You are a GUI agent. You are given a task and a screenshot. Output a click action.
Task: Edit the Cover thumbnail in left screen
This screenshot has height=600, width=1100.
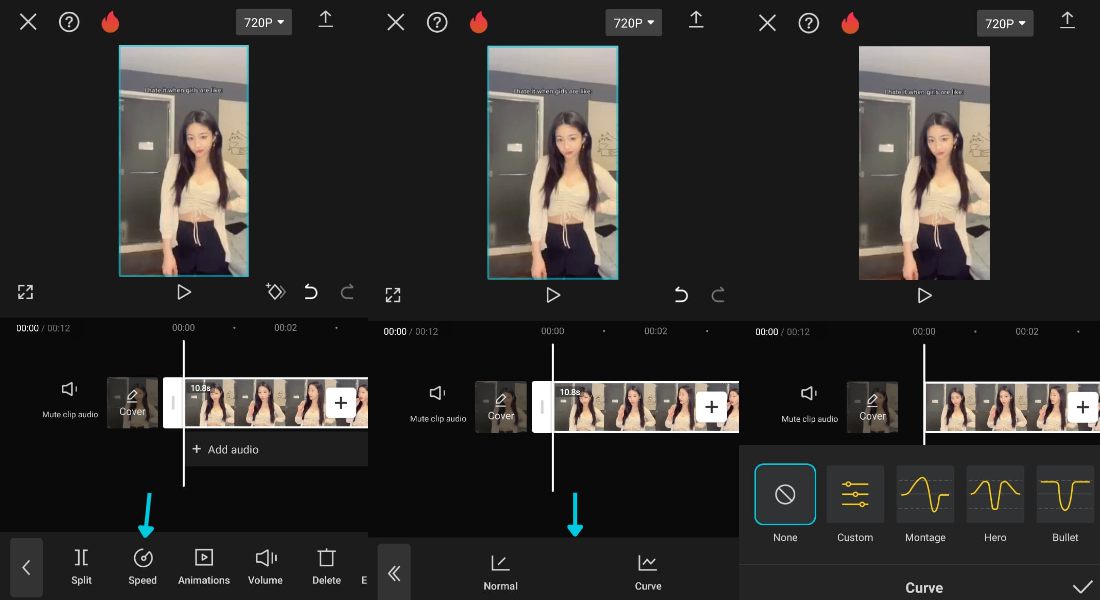(x=132, y=403)
